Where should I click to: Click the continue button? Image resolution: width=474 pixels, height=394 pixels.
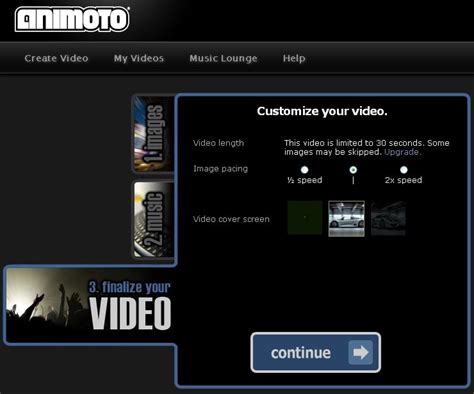316,352
